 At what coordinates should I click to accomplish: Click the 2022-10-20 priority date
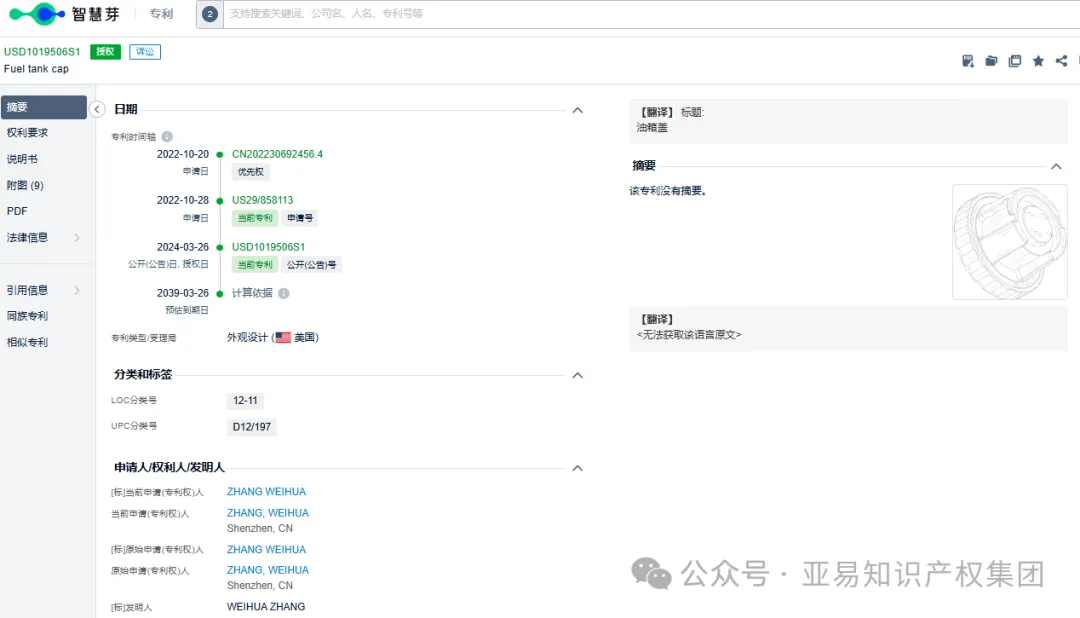pyautogui.click(x=183, y=154)
